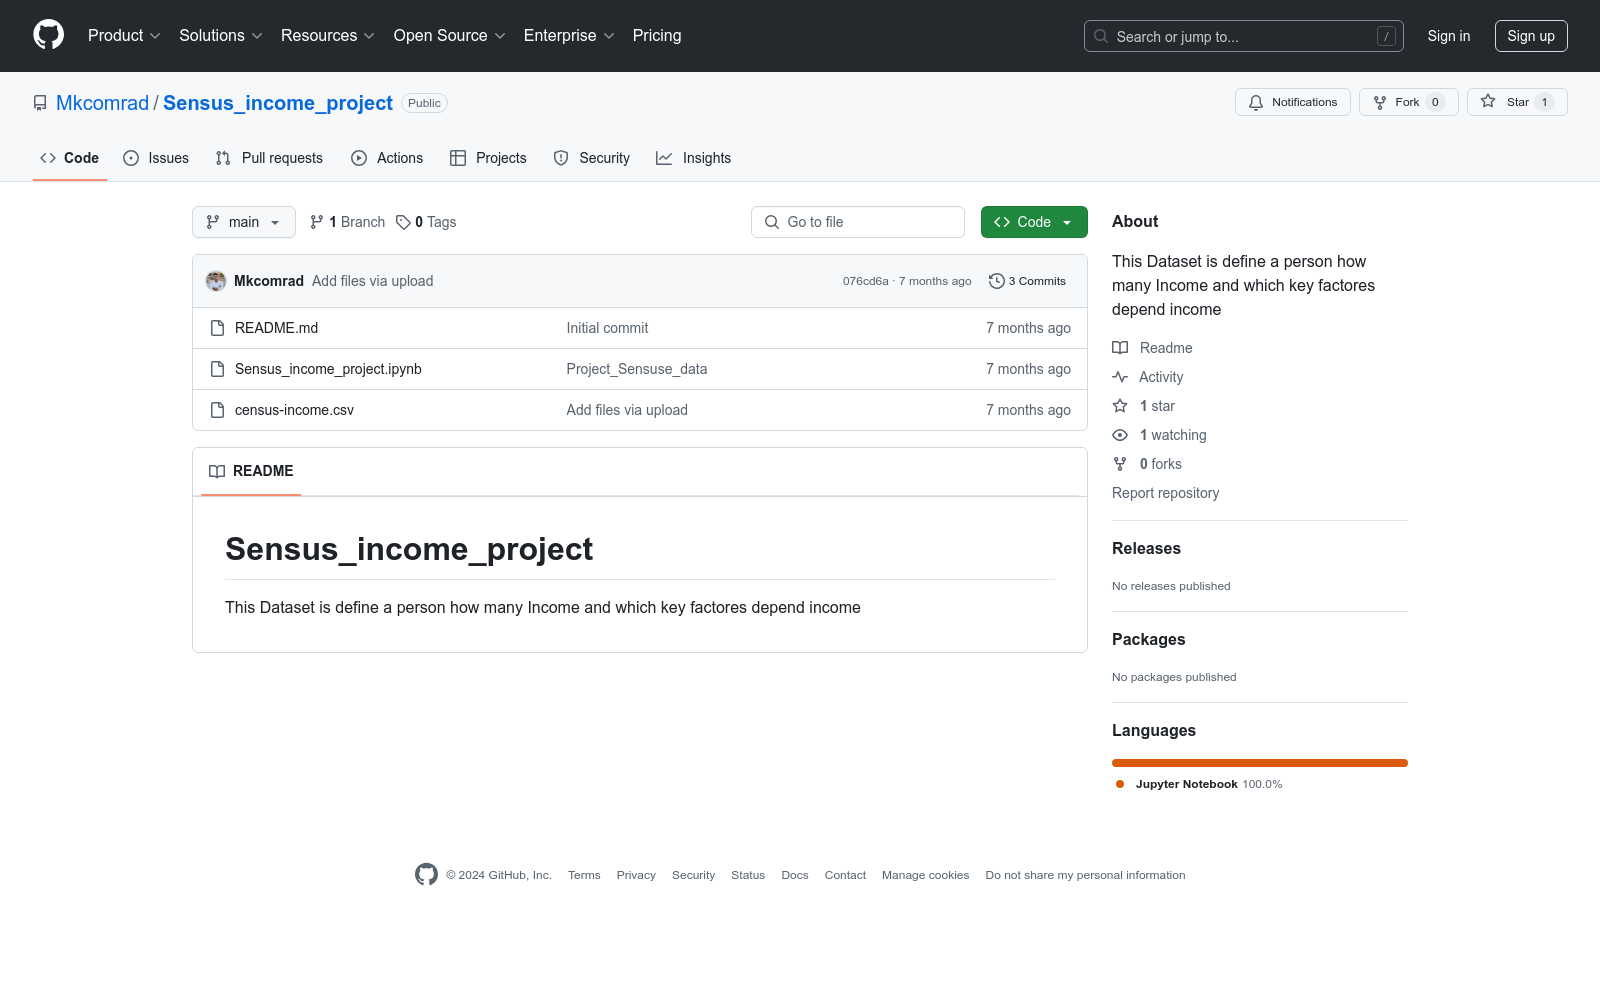Click the Releases heading link
The width and height of the screenshot is (1600, 1000).
[1146, 548]
